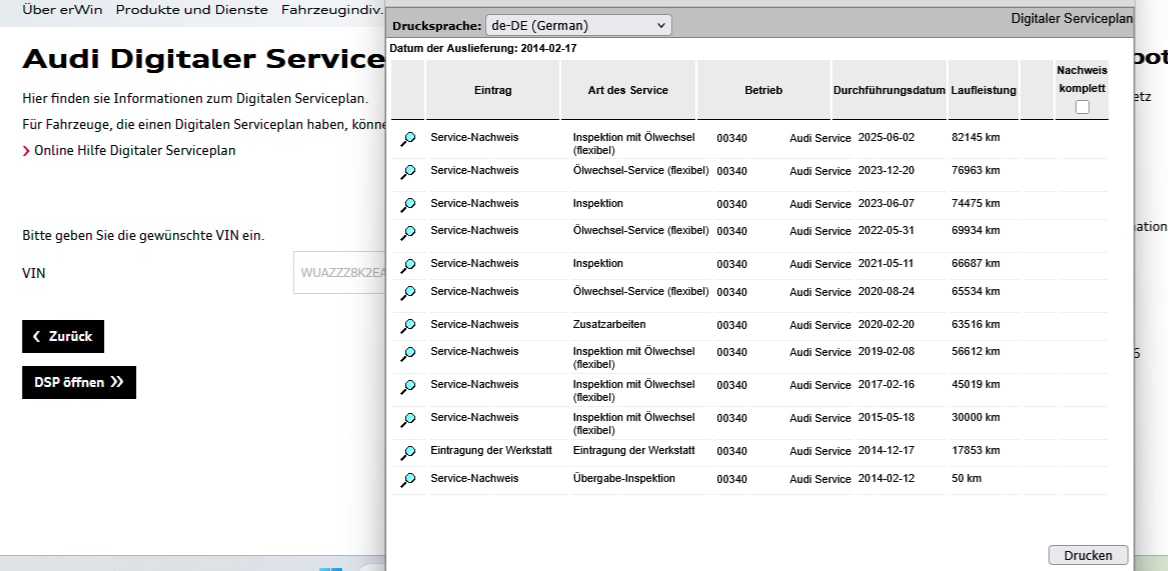Click the date 2021-05-11
Image resolution: width=1168 pixels, height=571 pixels.
pyautogui.click(x=886, y=264)
